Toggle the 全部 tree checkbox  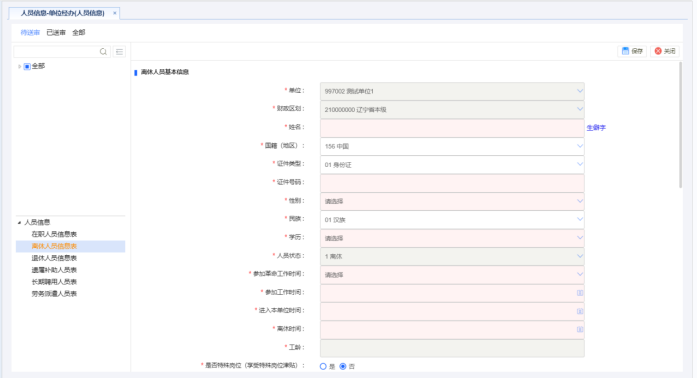point(27,67)
